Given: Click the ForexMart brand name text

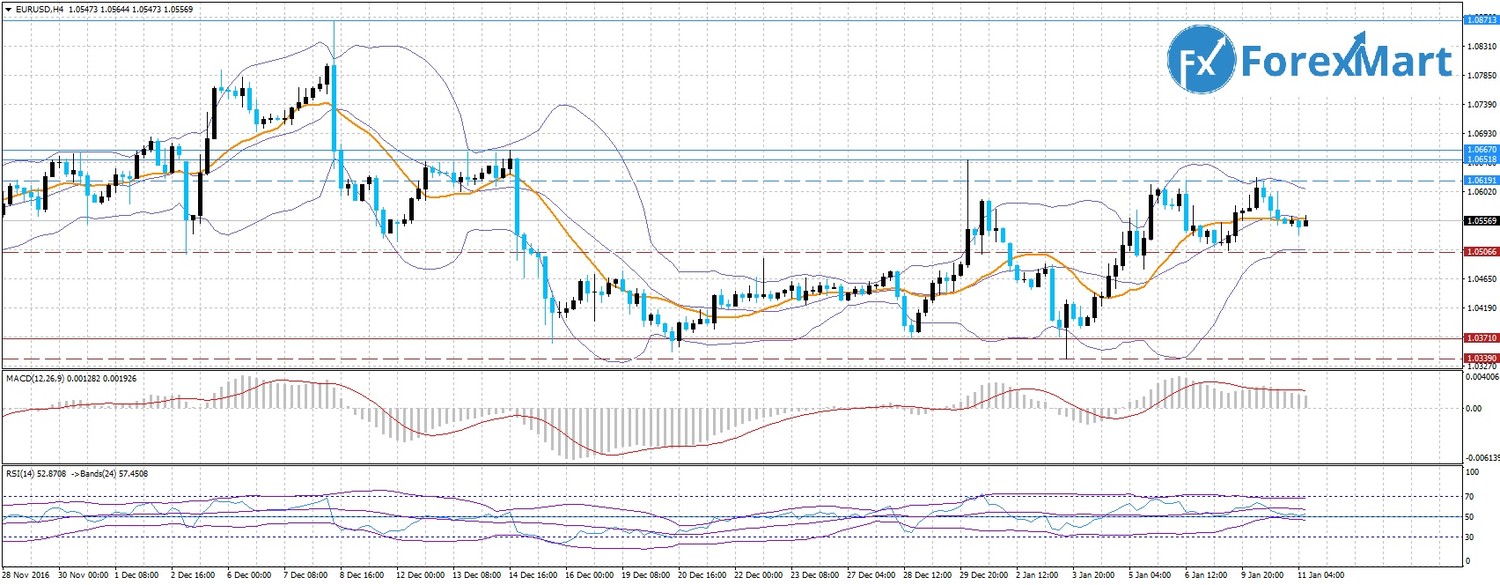Looking at the screenshot, I should tap(1346, 62).
